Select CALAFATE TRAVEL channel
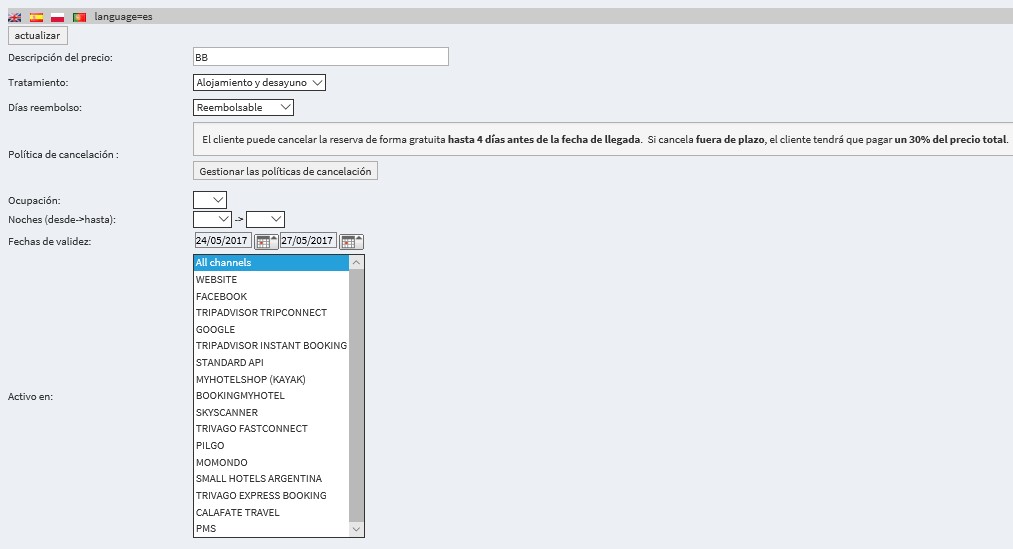Screen dimensions: 1013x549 pyautogui.click(x=271, y=512)
